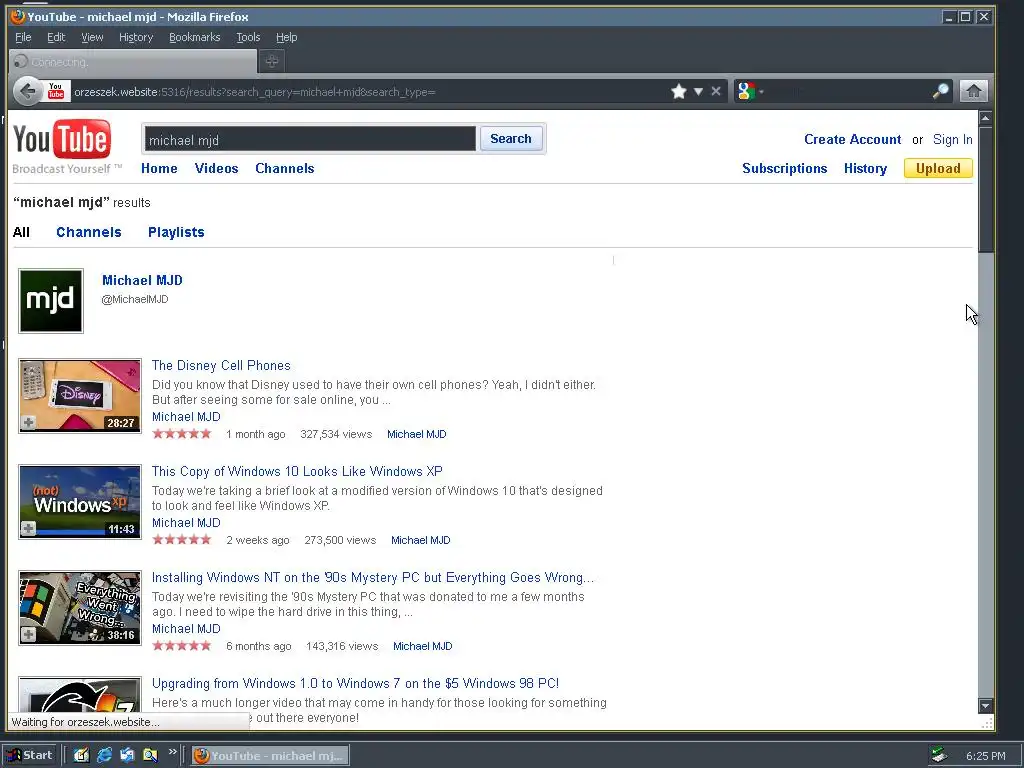Click star rating of Windows 10 XP video
This screenshot has height=768, width=1024.
pos(182,539)
